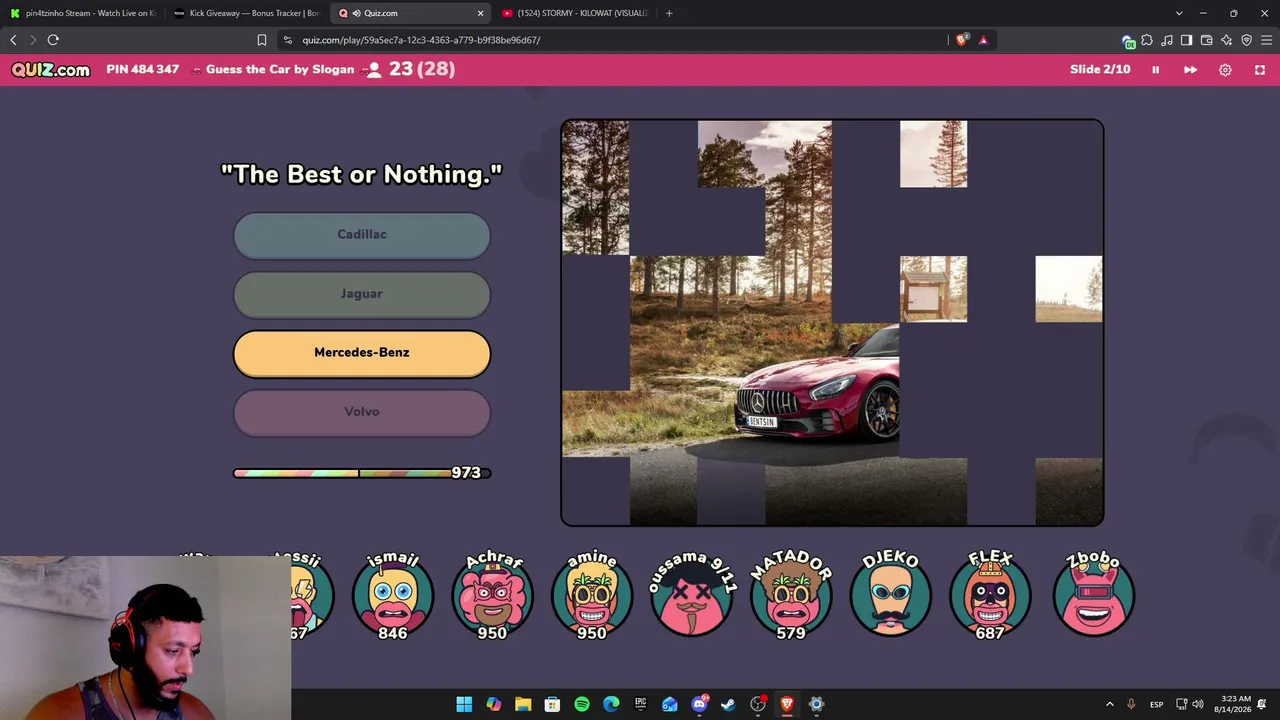Open Brave Leo AI assistant
Image resolution: width=1280 pixels, height=720 pixels.
pos(1226,40)
